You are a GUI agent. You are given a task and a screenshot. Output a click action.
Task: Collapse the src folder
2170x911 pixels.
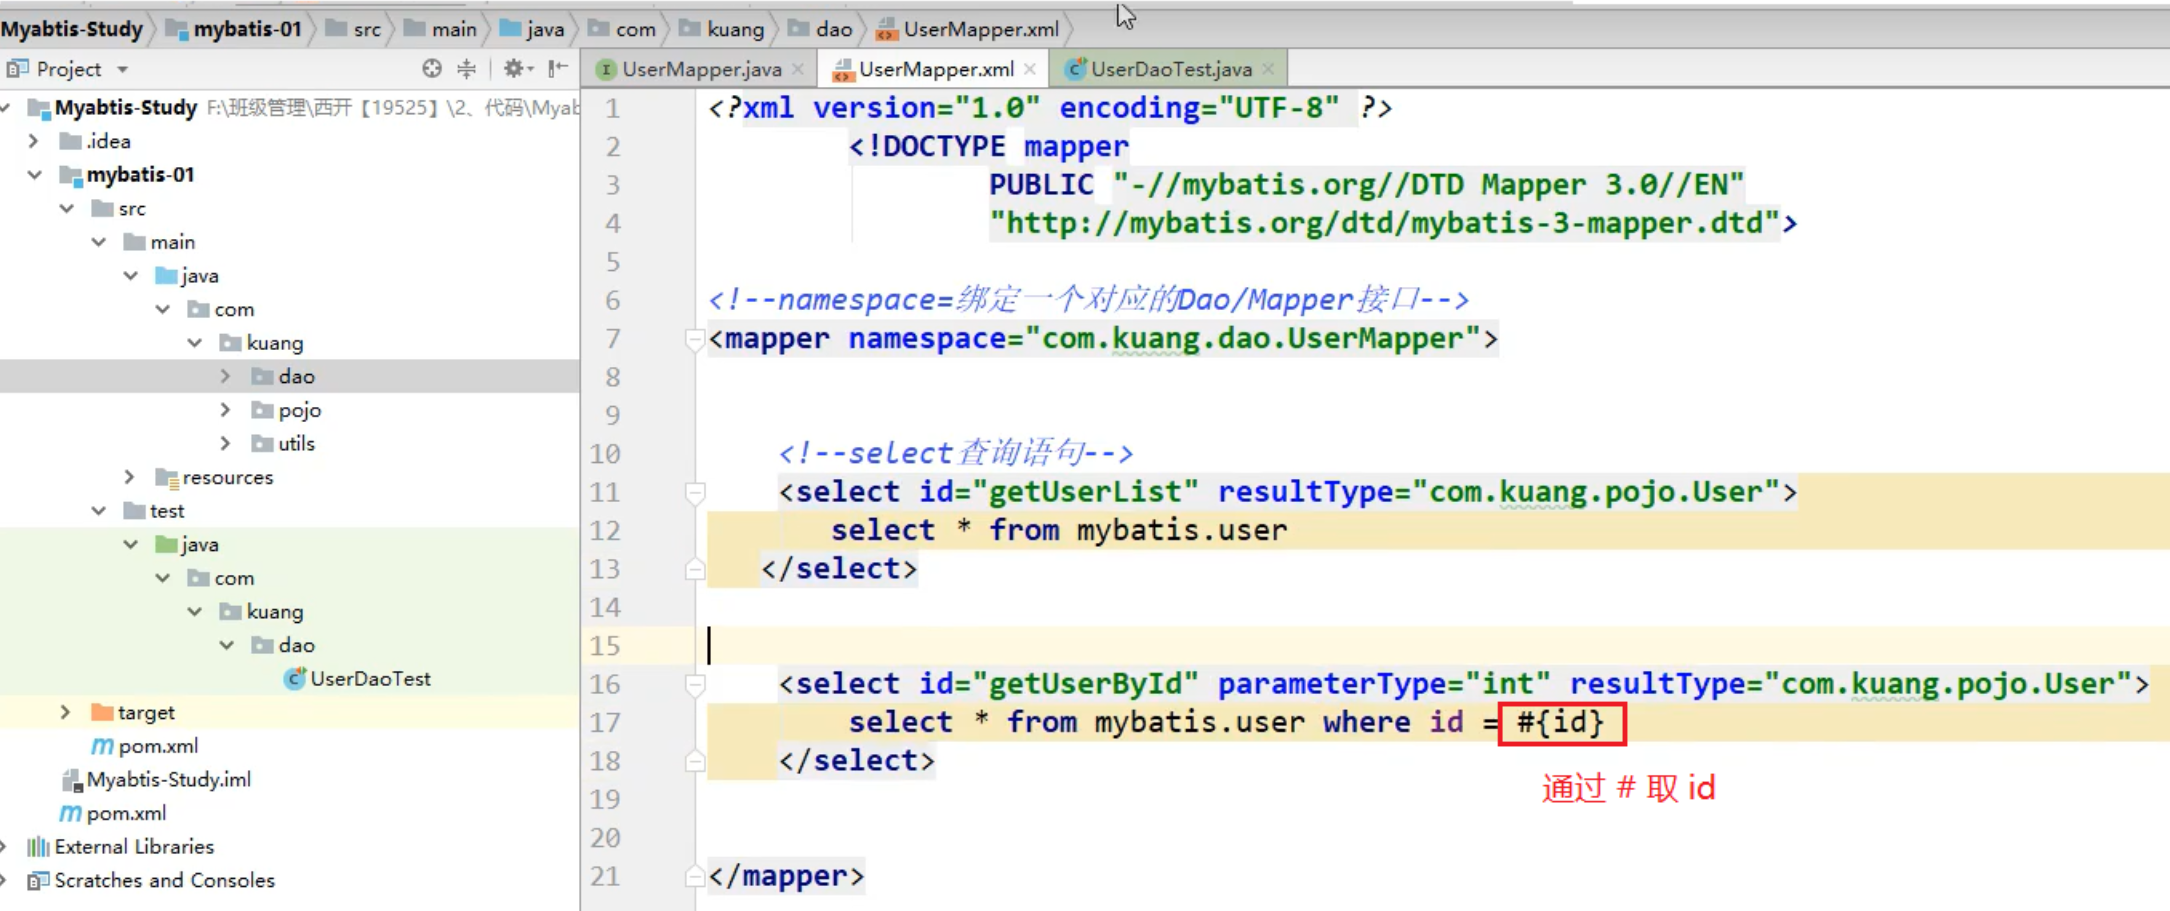pyautogui.click(x=66, y=208)
